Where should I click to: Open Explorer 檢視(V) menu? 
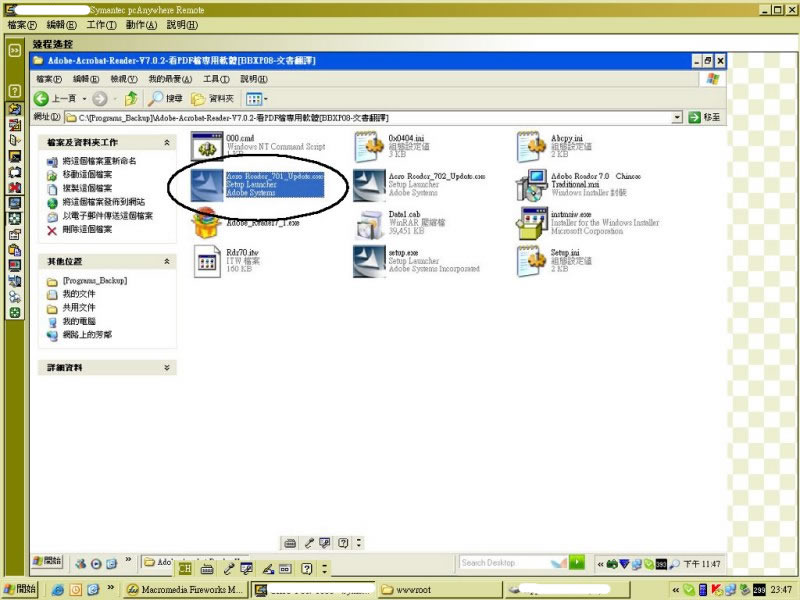click(x=124, y=79)
